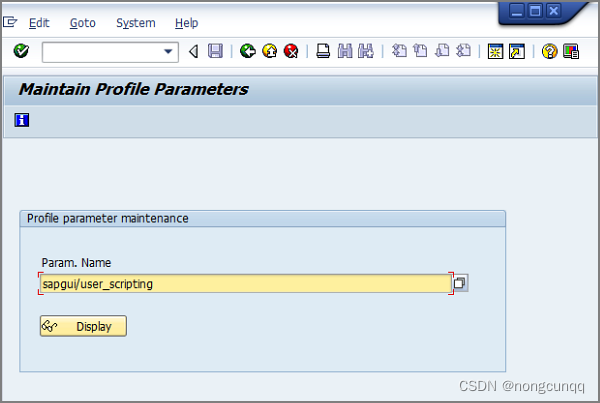Click the red Cancel icon
Image resolution: width=600 pixels, height=403 pixels.
point(291,51)
